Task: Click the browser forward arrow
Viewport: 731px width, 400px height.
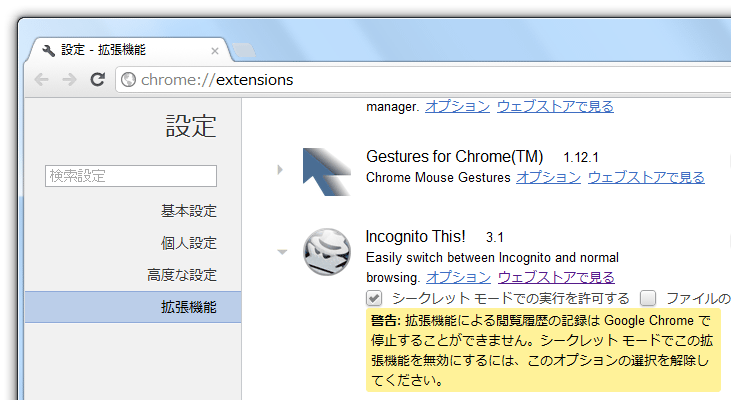Action: click(69, 80)
